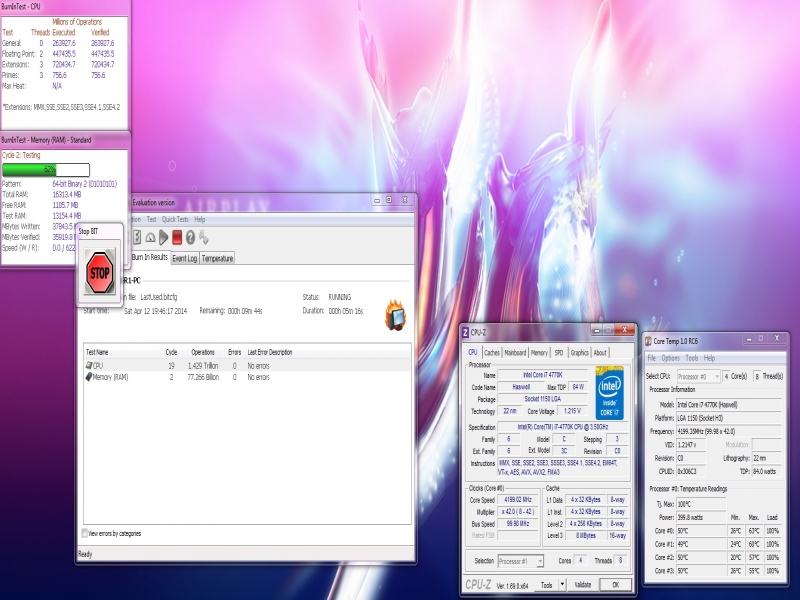Viewport: 800px width, 600px height.
Task: Open the question mark help toolbar icon
Action: click(190, 237)
